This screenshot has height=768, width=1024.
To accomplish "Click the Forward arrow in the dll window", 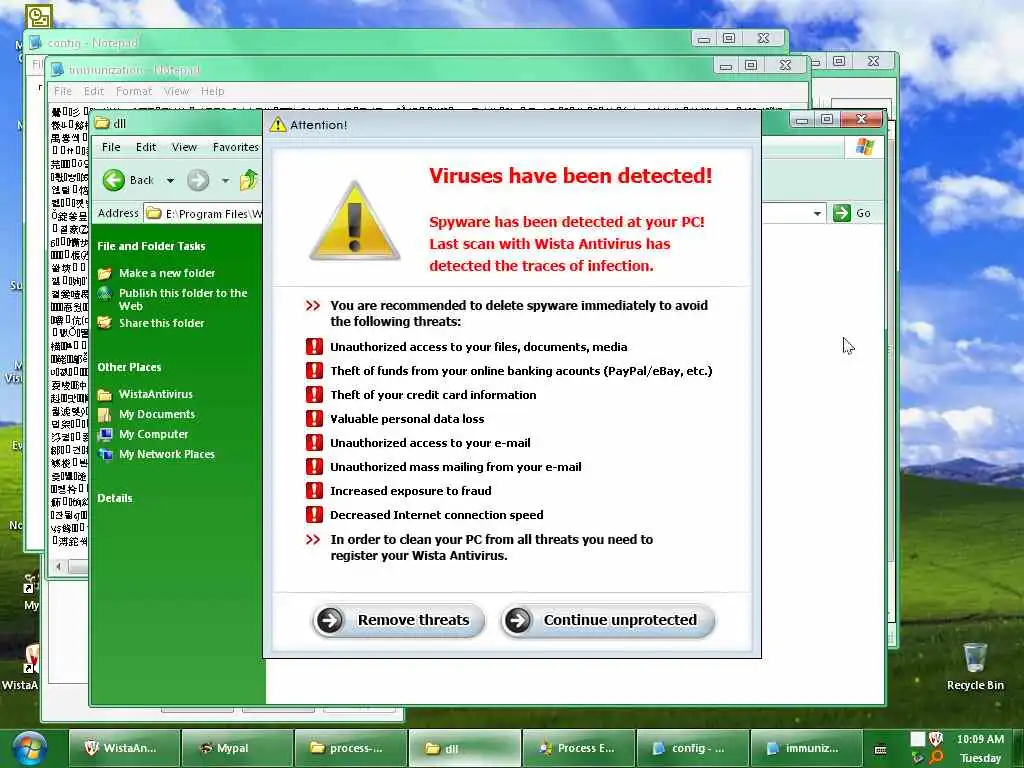I will click(x=198, y=180).
